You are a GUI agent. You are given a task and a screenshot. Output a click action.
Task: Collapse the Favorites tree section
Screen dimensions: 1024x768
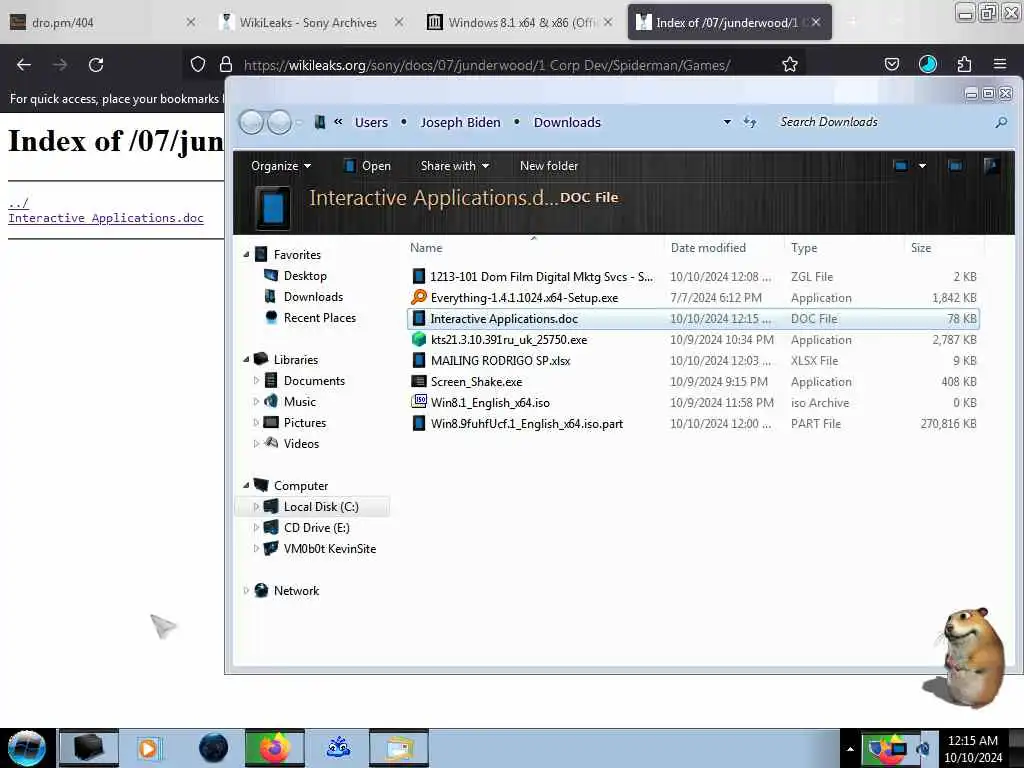[x=246, y=255]
